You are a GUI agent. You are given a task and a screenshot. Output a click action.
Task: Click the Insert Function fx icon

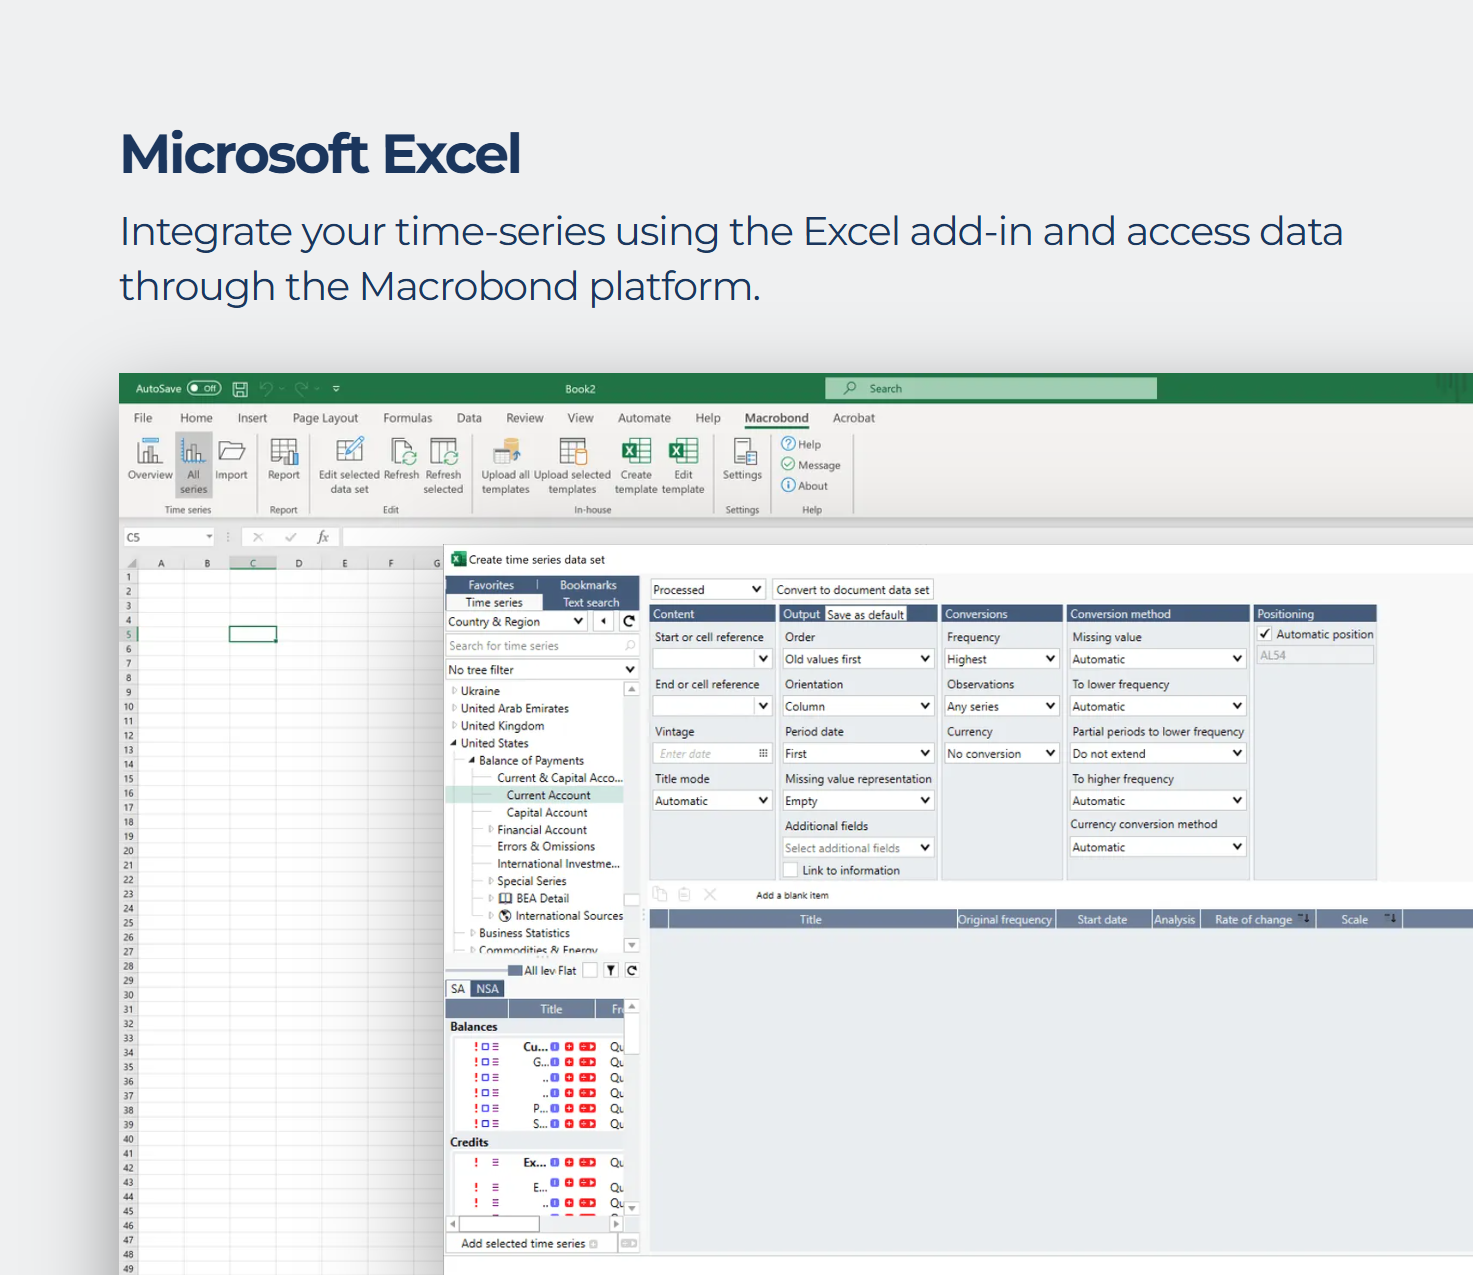click(x=323, y=537)
